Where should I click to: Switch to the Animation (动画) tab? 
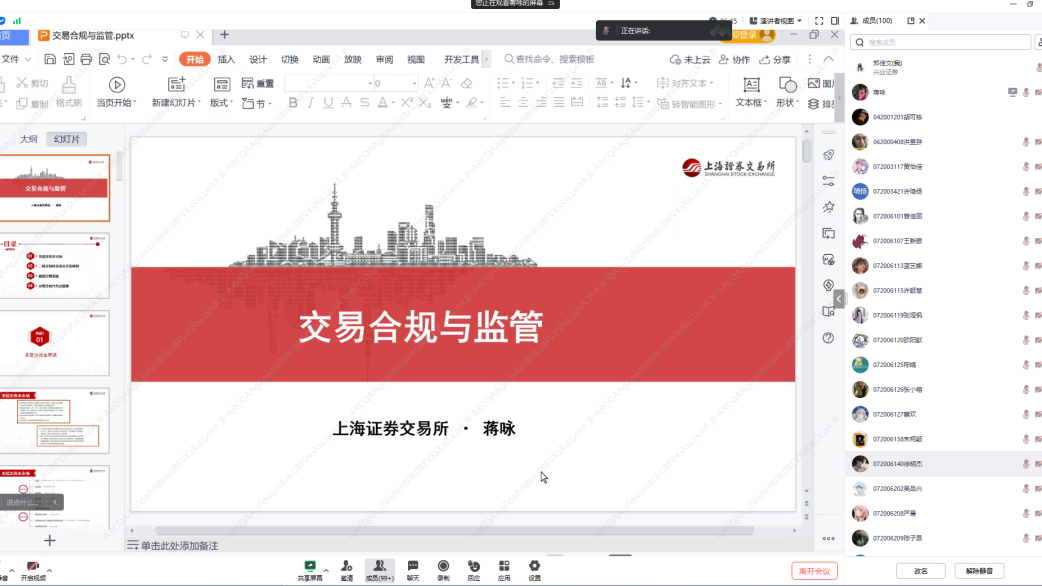point(321,59)
